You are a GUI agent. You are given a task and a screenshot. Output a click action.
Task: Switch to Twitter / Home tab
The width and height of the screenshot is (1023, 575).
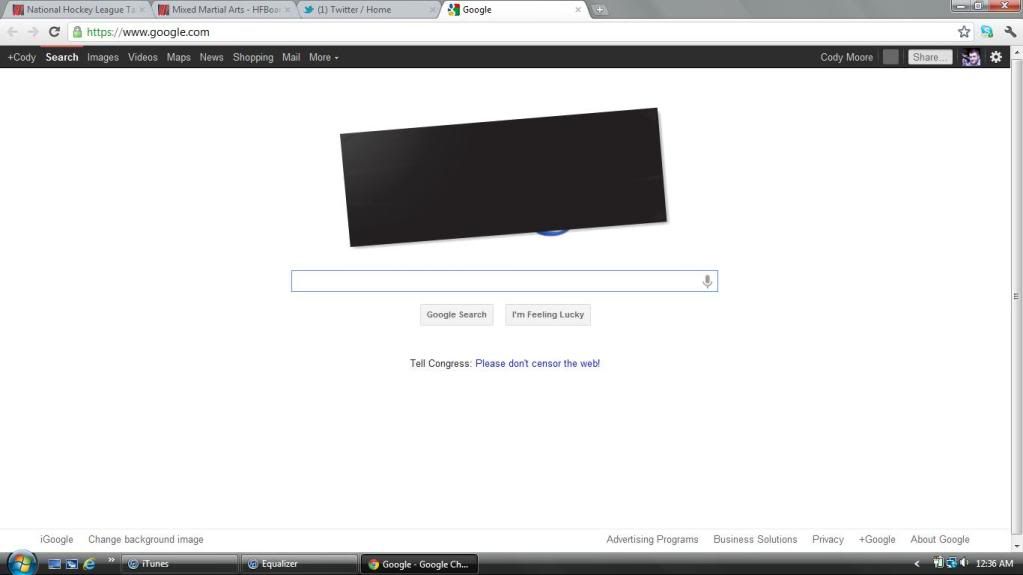pos(369,10)
